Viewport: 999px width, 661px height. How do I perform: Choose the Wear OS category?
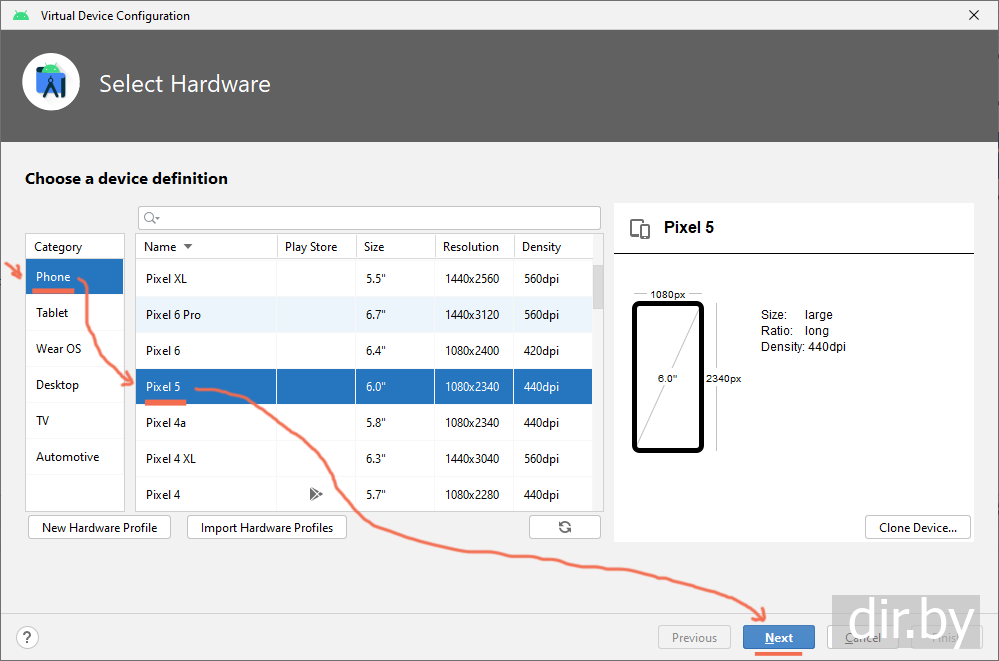pos(59,349)
